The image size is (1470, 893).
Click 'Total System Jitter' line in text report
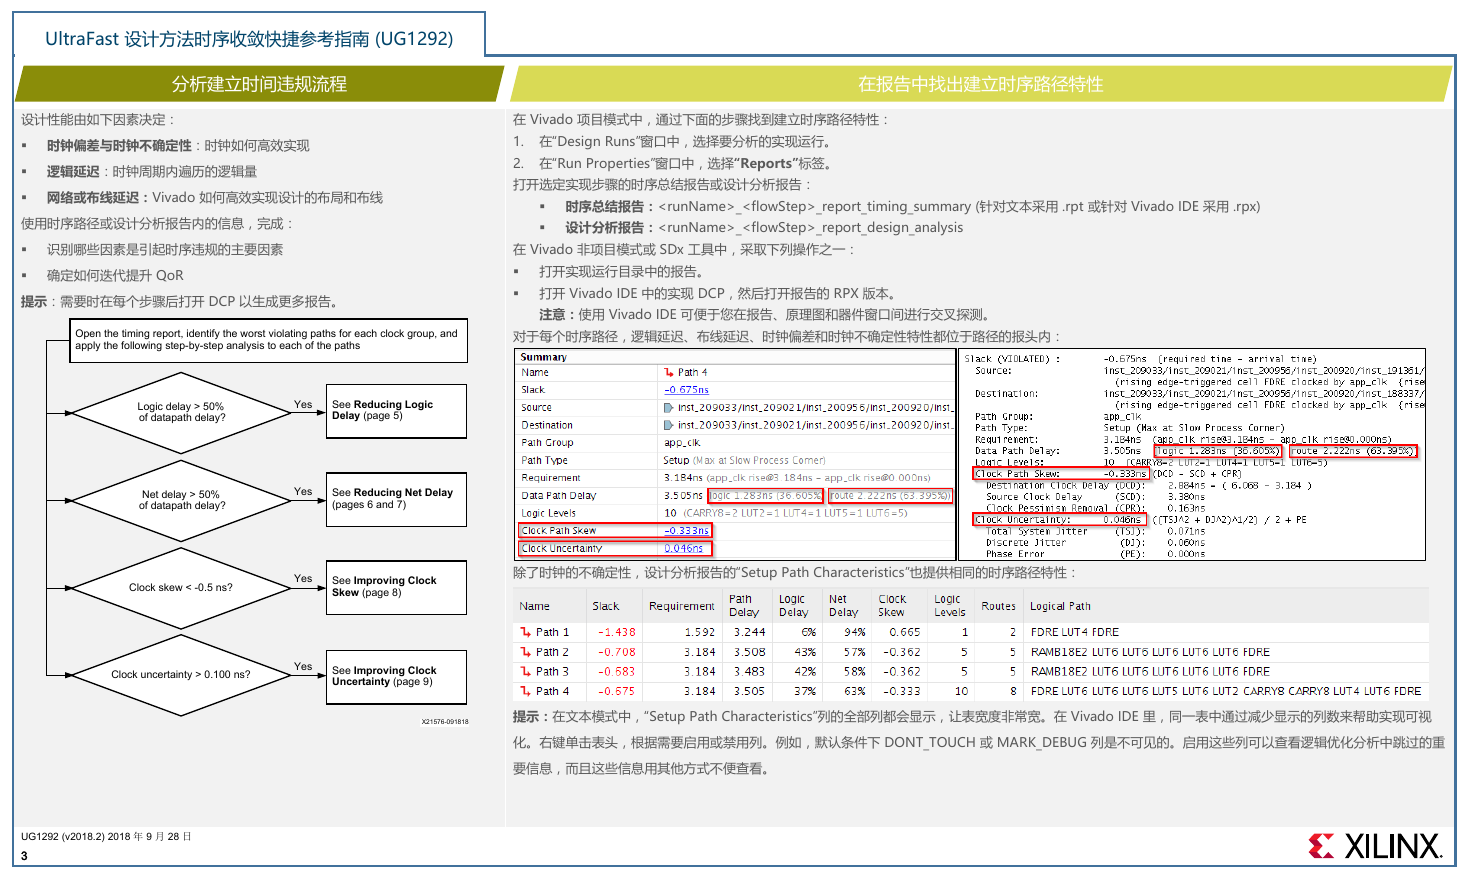(x=1095, y=531)
